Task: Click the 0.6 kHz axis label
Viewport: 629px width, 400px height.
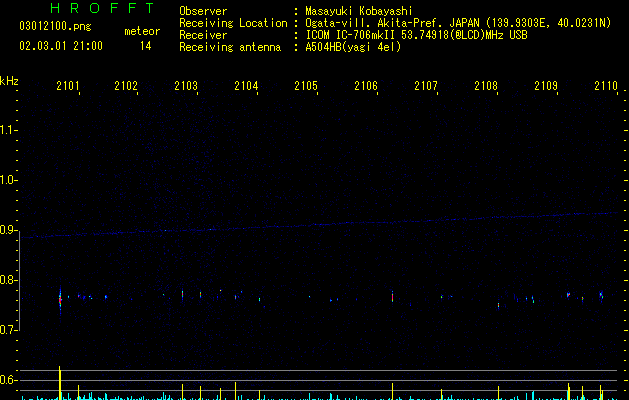Action: [8, 380]
